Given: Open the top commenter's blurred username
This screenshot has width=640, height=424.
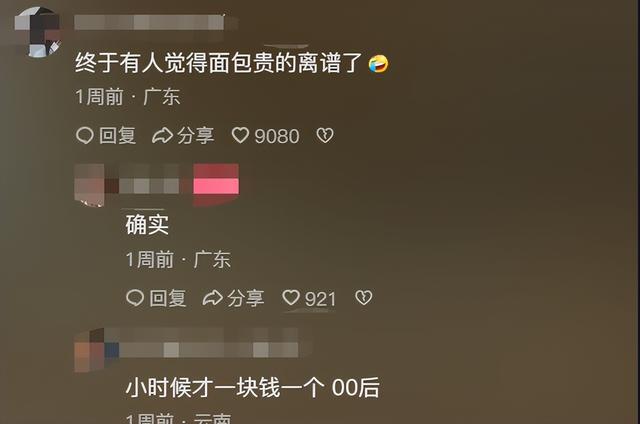Looking at the screenshot, I should (149, 22).
